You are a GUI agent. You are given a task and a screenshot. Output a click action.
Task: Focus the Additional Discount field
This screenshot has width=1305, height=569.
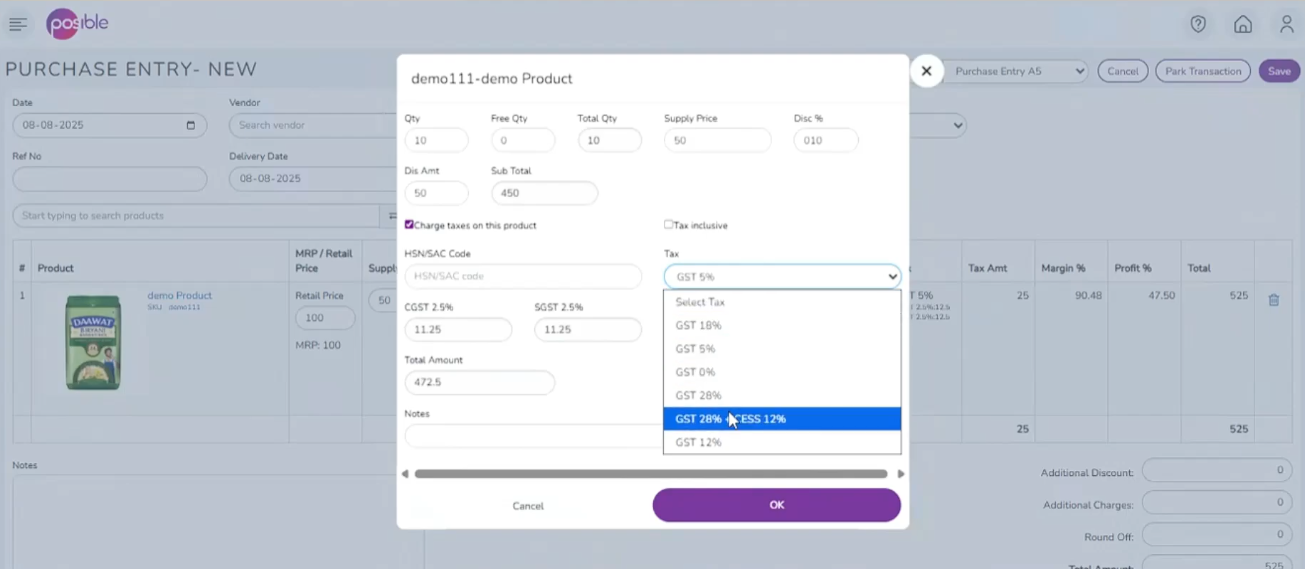pos(1217,471)
